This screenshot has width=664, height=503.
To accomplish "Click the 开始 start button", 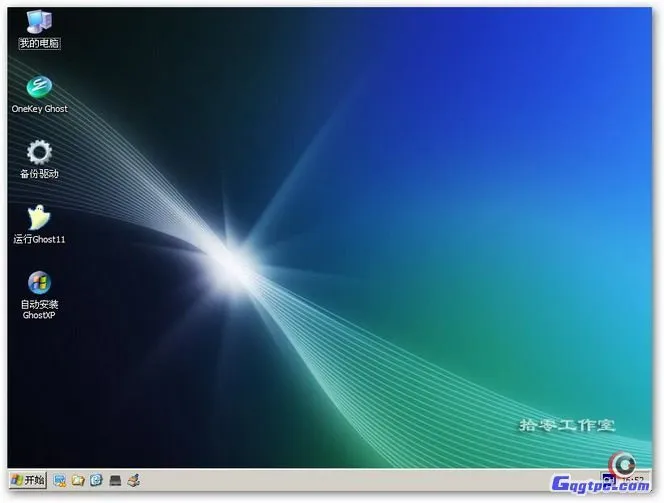I will click(28, 480).
